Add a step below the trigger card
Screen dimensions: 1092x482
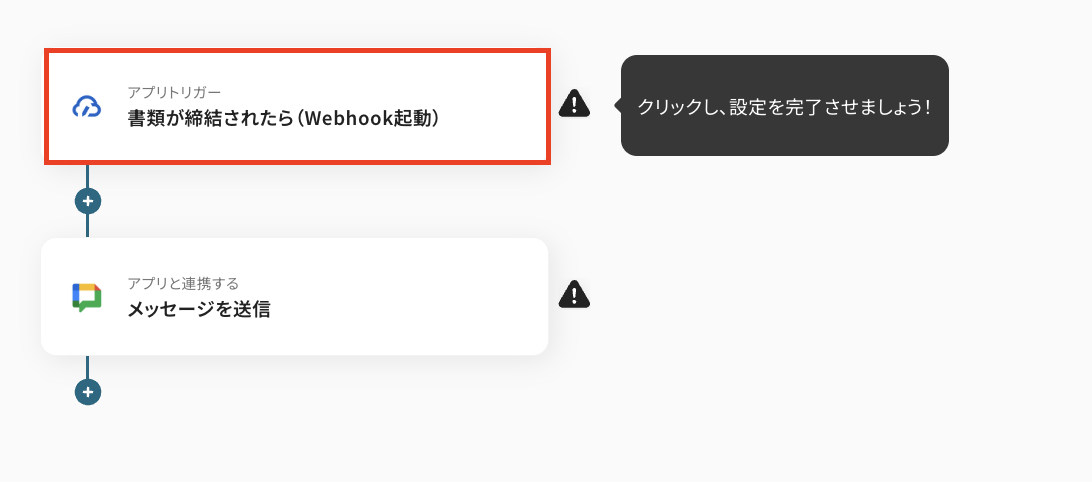[x=88, y=201]
